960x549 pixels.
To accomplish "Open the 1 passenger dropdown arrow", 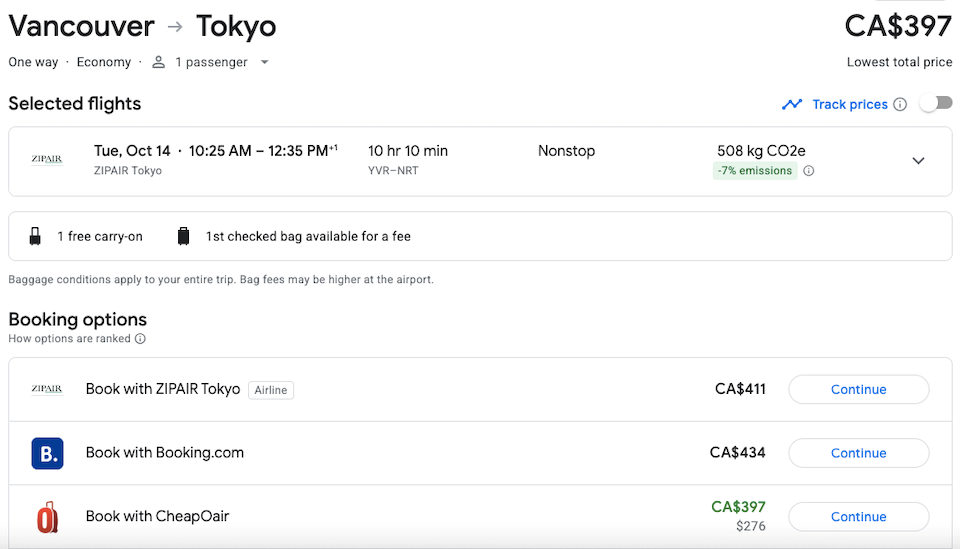I will click(x=264, y=62).
